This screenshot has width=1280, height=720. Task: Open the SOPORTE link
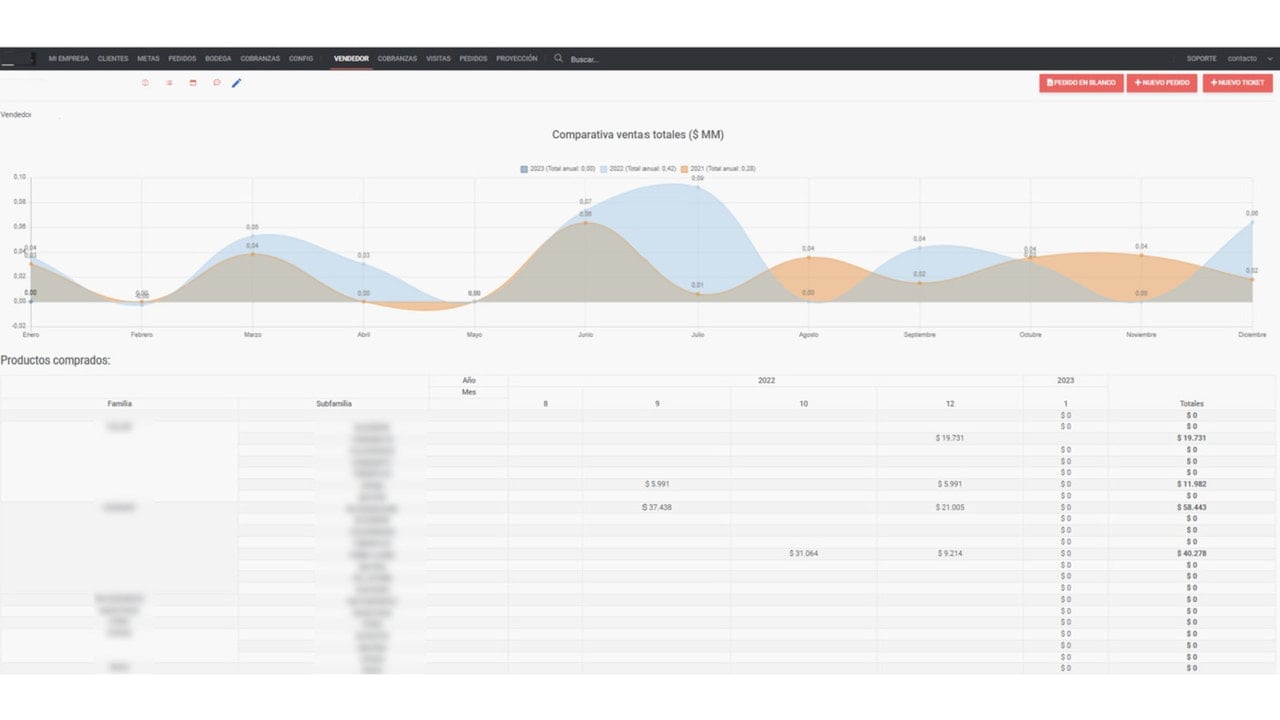point(1202,59)
